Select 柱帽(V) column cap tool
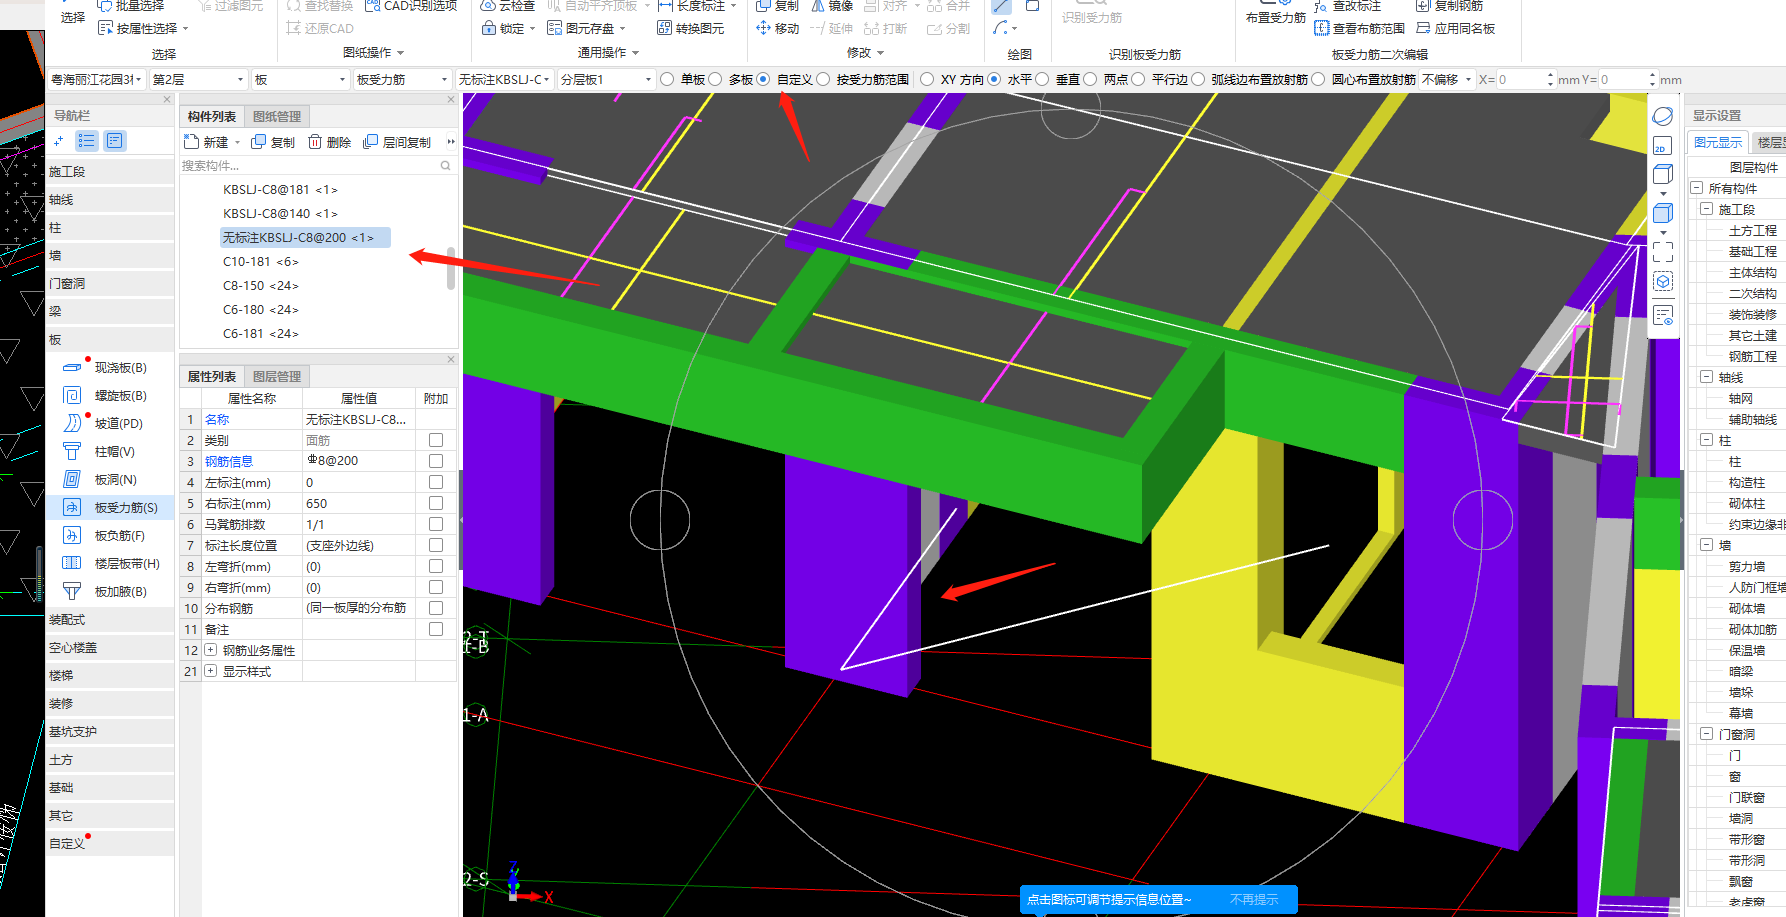1786x917 pixels. 100,452
